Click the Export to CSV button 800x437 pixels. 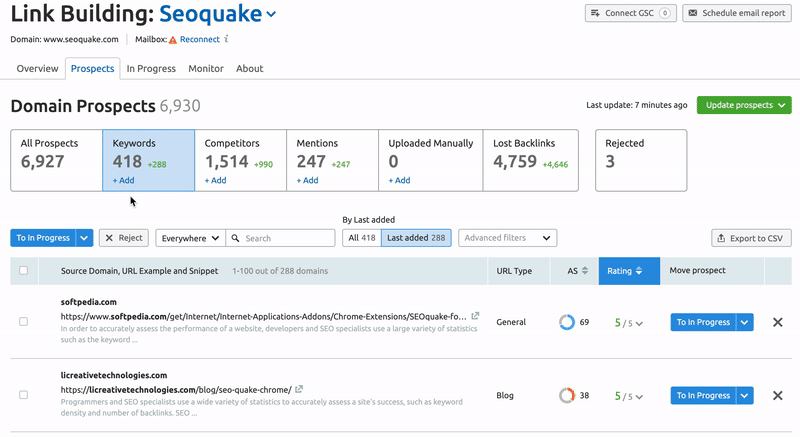(751, 238)
